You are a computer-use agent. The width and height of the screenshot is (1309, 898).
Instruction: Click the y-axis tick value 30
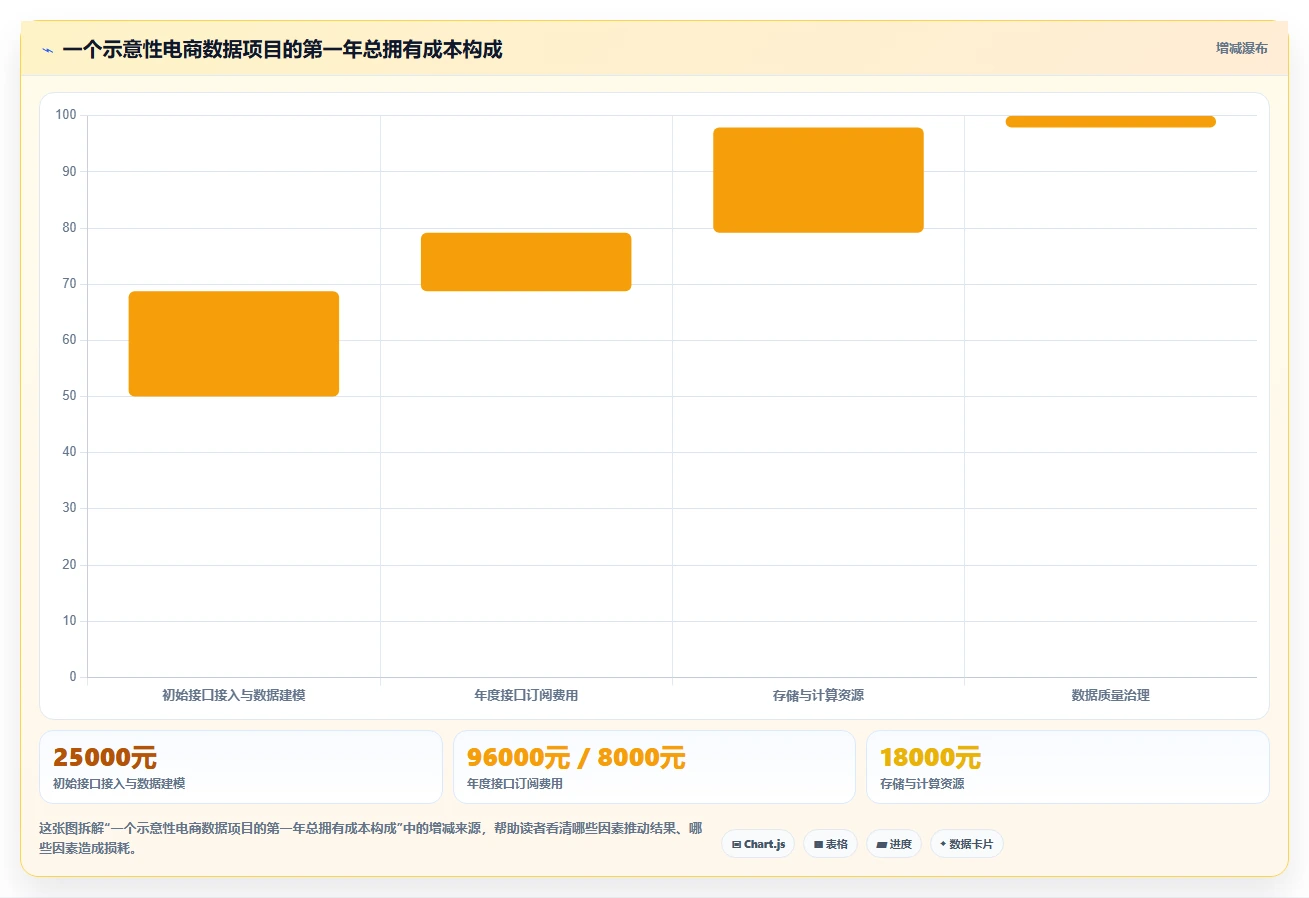(x=69, y=508)
